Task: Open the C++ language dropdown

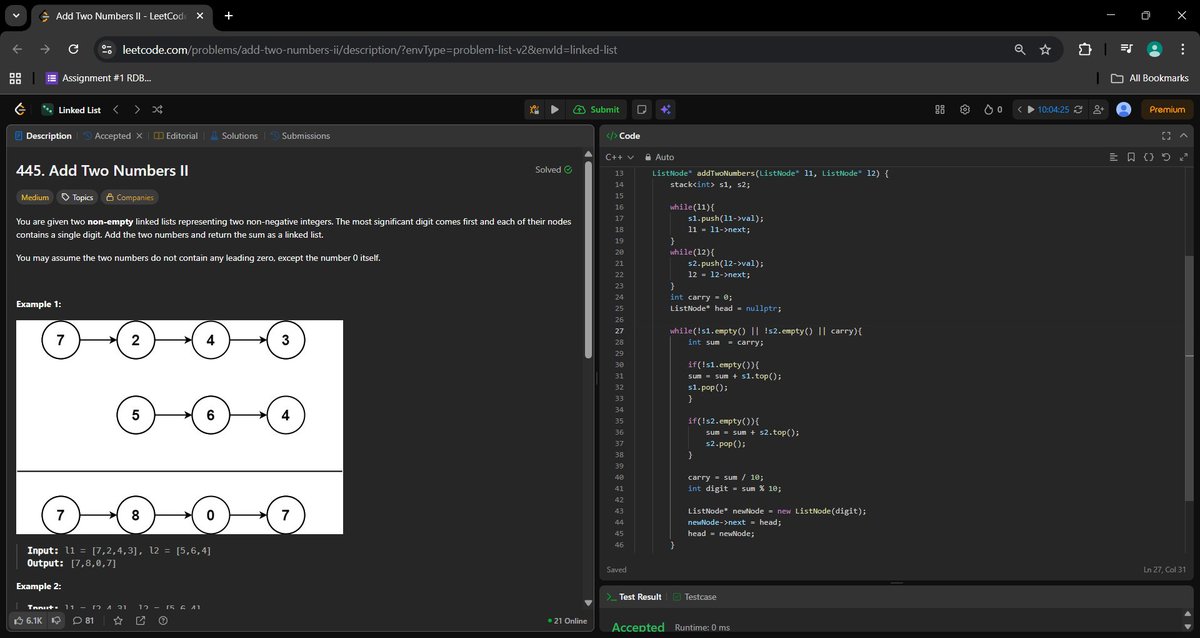Action: [620, 157]
